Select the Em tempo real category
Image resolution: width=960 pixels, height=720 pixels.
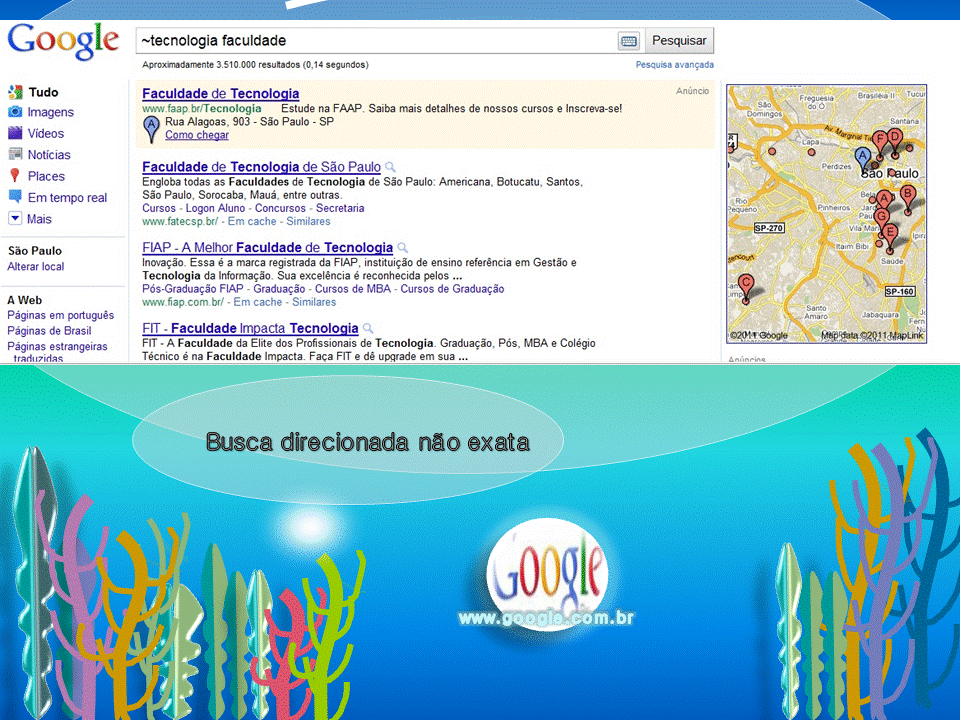click(67, 198)
